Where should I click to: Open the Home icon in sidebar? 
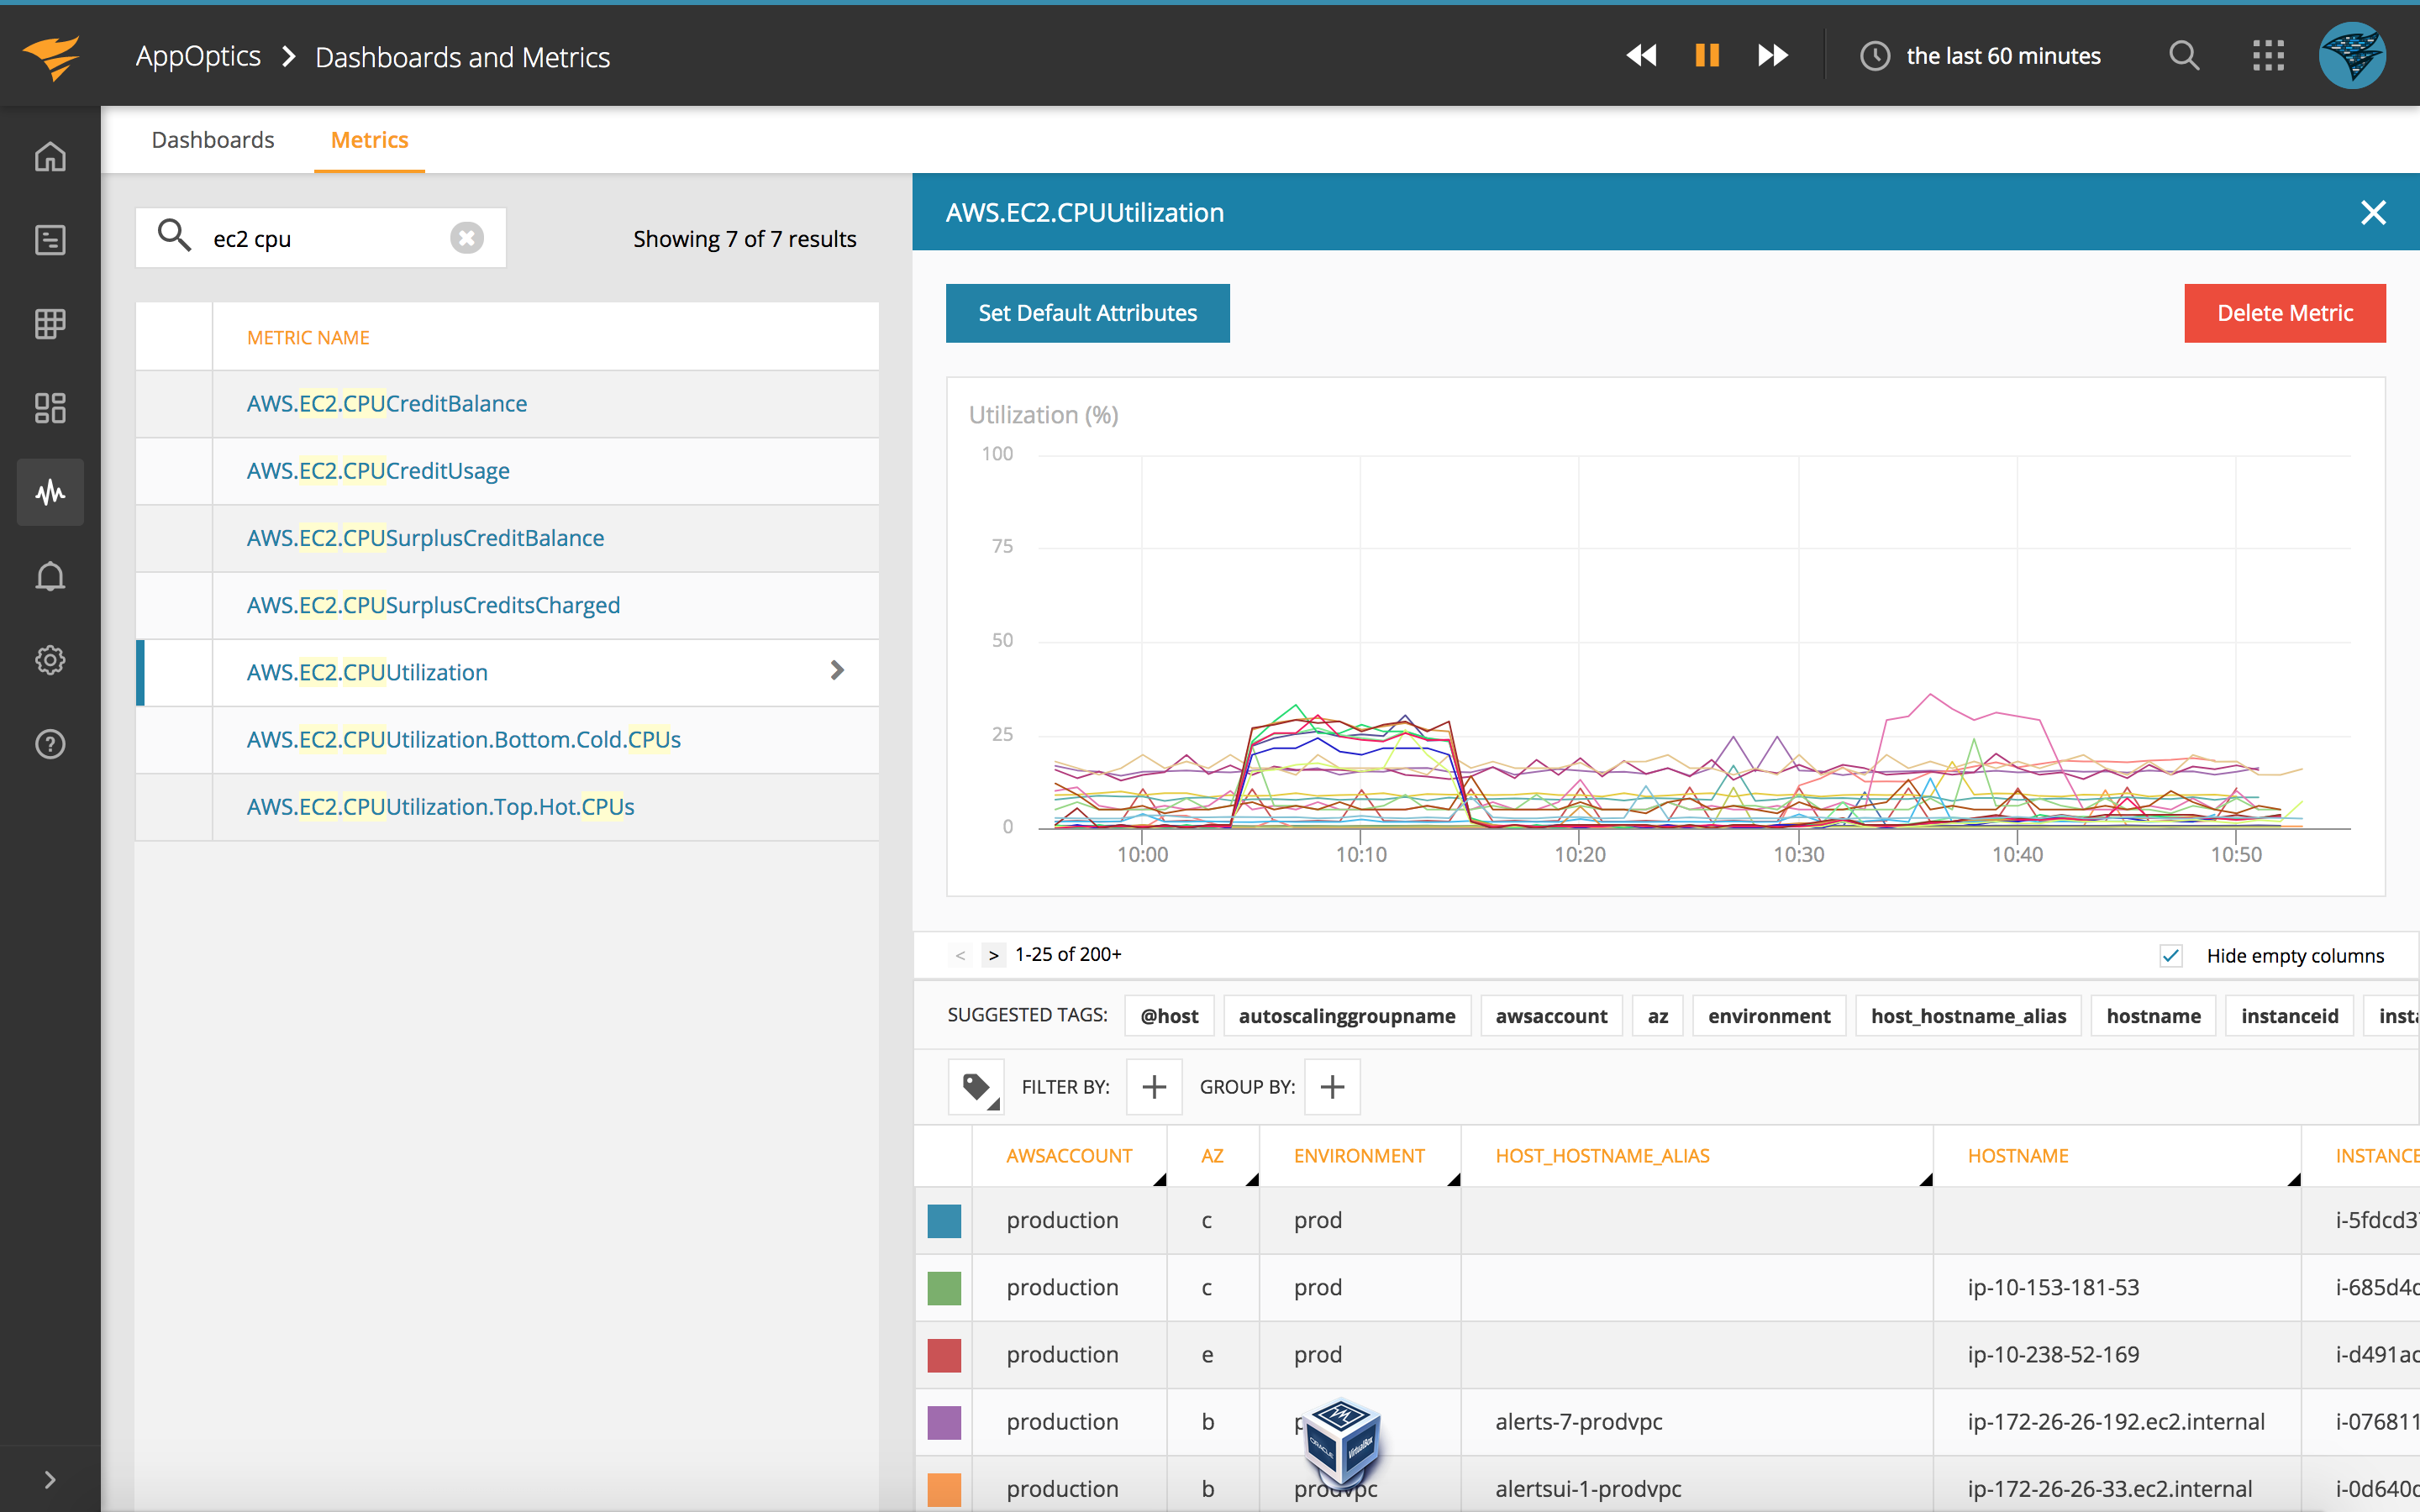pyautogui.click(x=50, y=156)
